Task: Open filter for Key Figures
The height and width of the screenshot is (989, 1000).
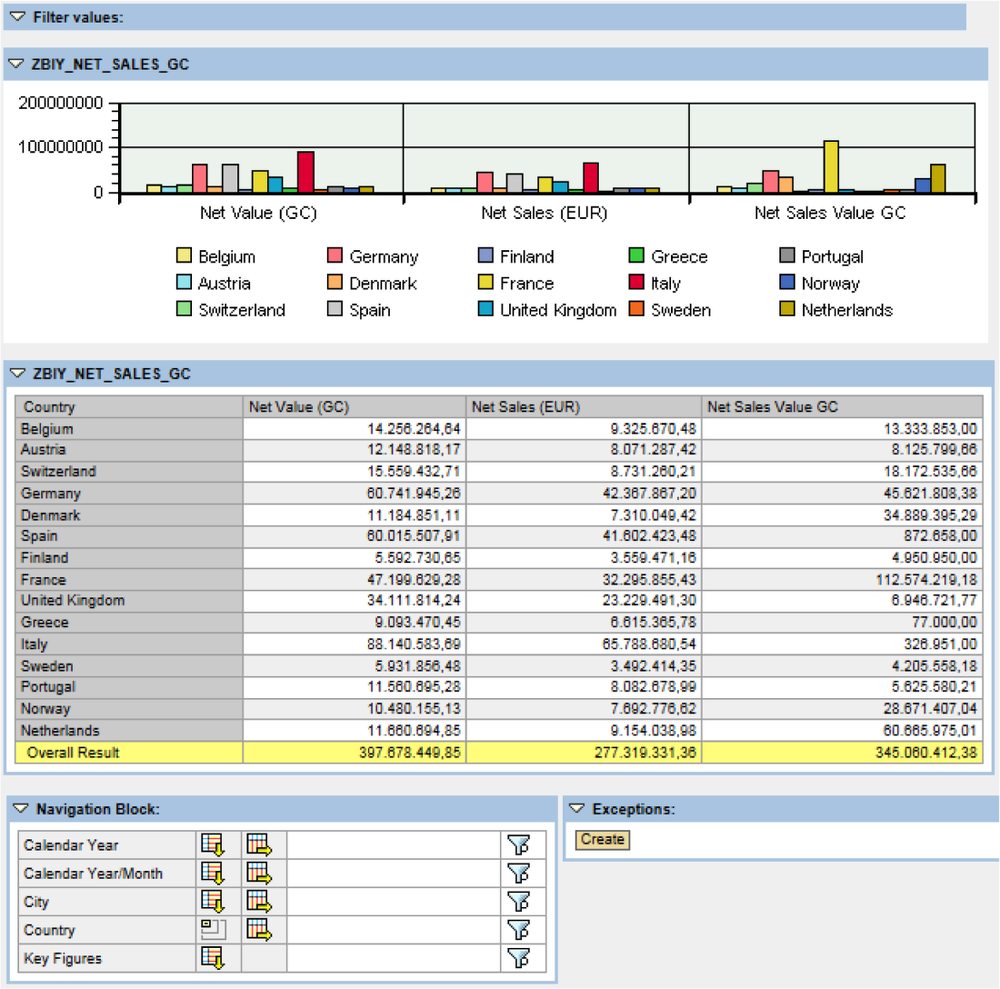Action: click(x=517, y=958)
